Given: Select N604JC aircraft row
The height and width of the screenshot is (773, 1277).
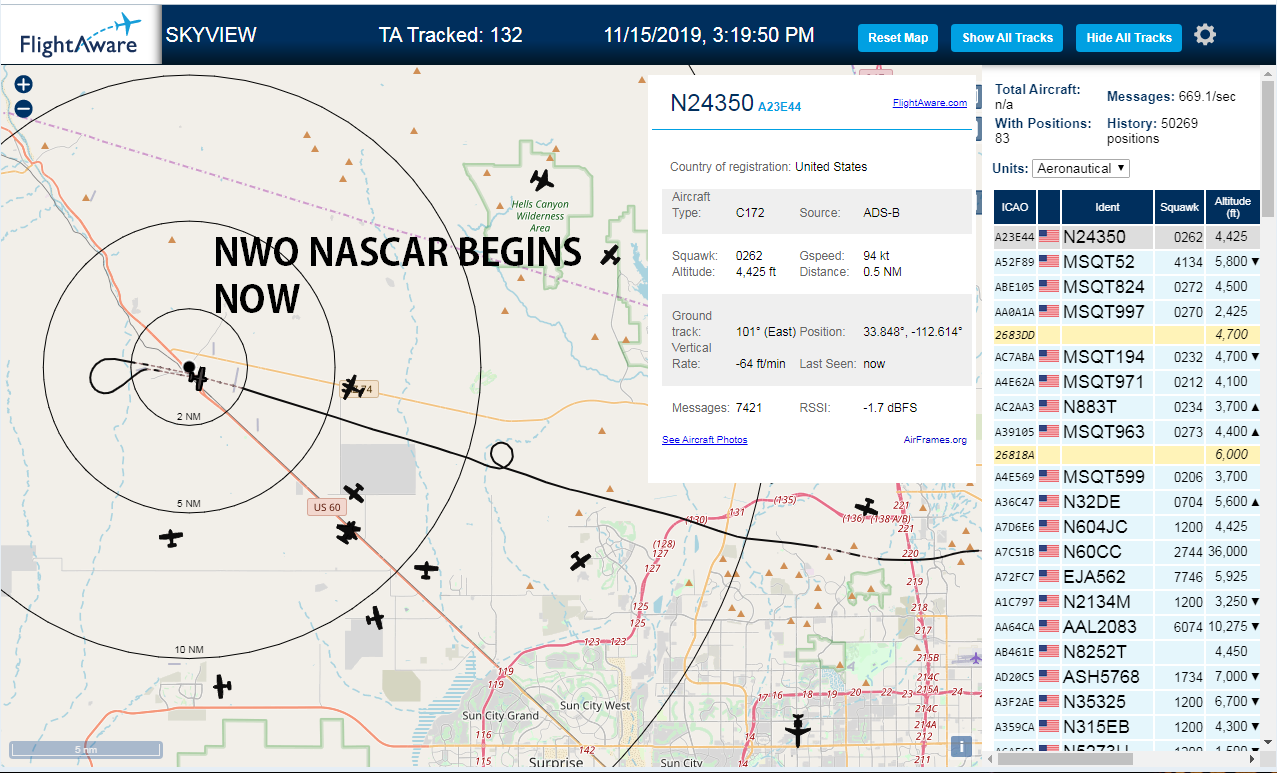Looking at the screenshot, I should pos(1127,527).
